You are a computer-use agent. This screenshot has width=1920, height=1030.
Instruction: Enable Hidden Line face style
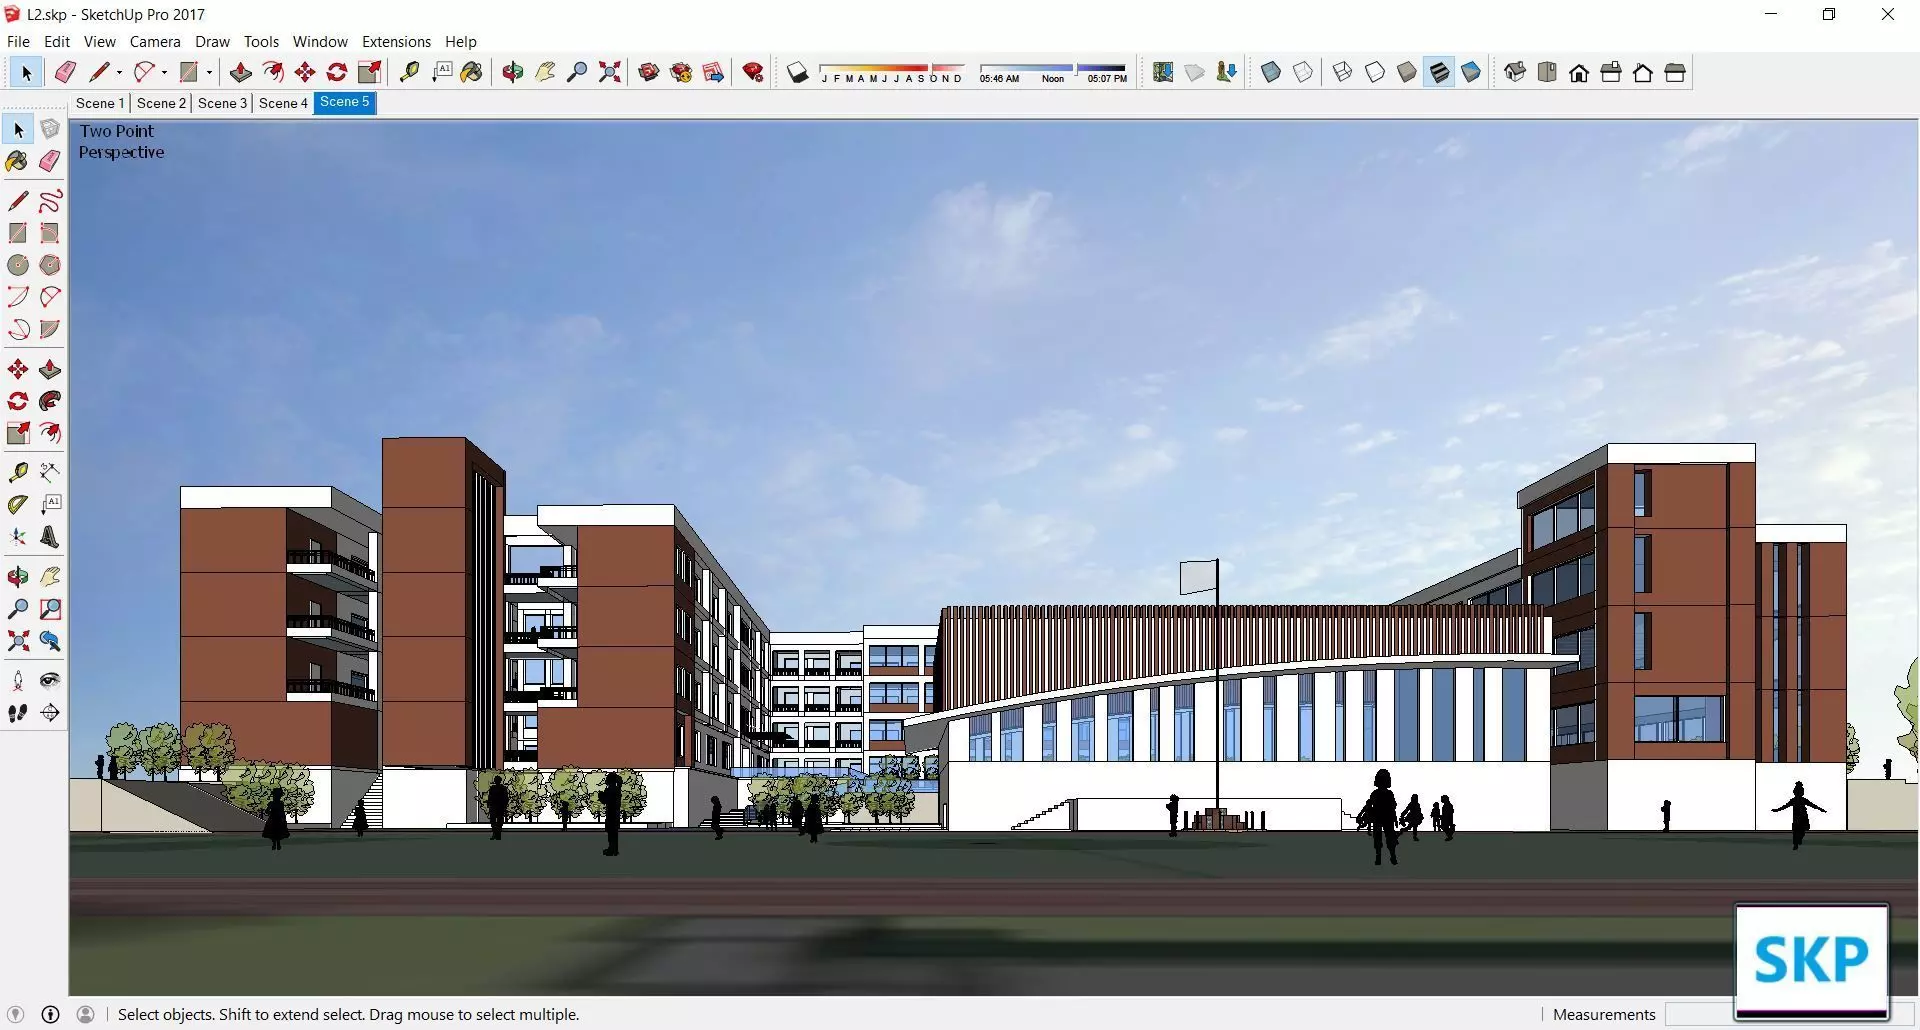coord(1375,72)
